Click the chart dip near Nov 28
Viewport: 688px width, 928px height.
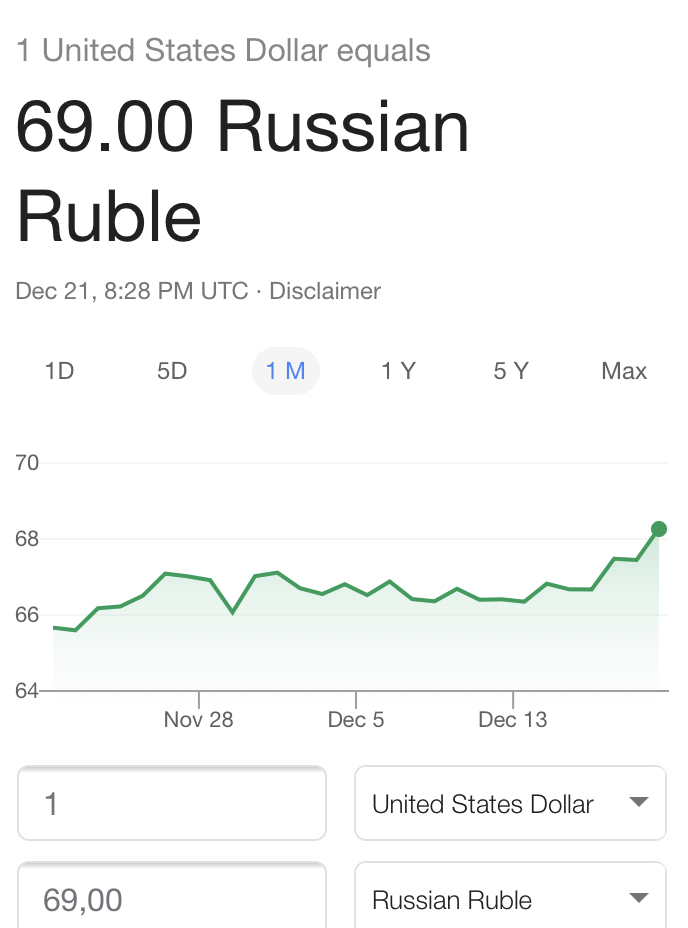coord(233,612)
